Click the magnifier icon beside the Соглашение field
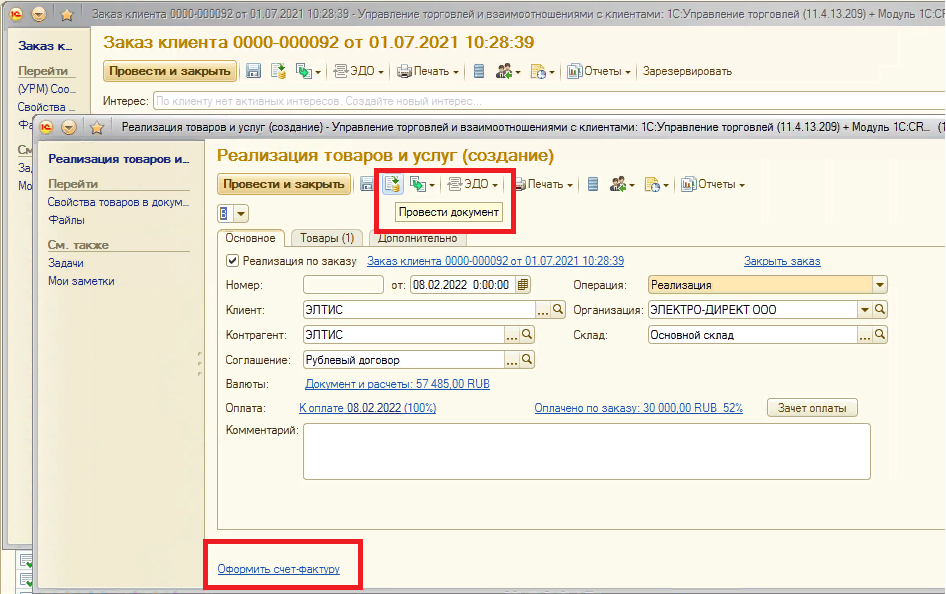The height and width of the screenshot is (594, 946). (x=527, y=360)
